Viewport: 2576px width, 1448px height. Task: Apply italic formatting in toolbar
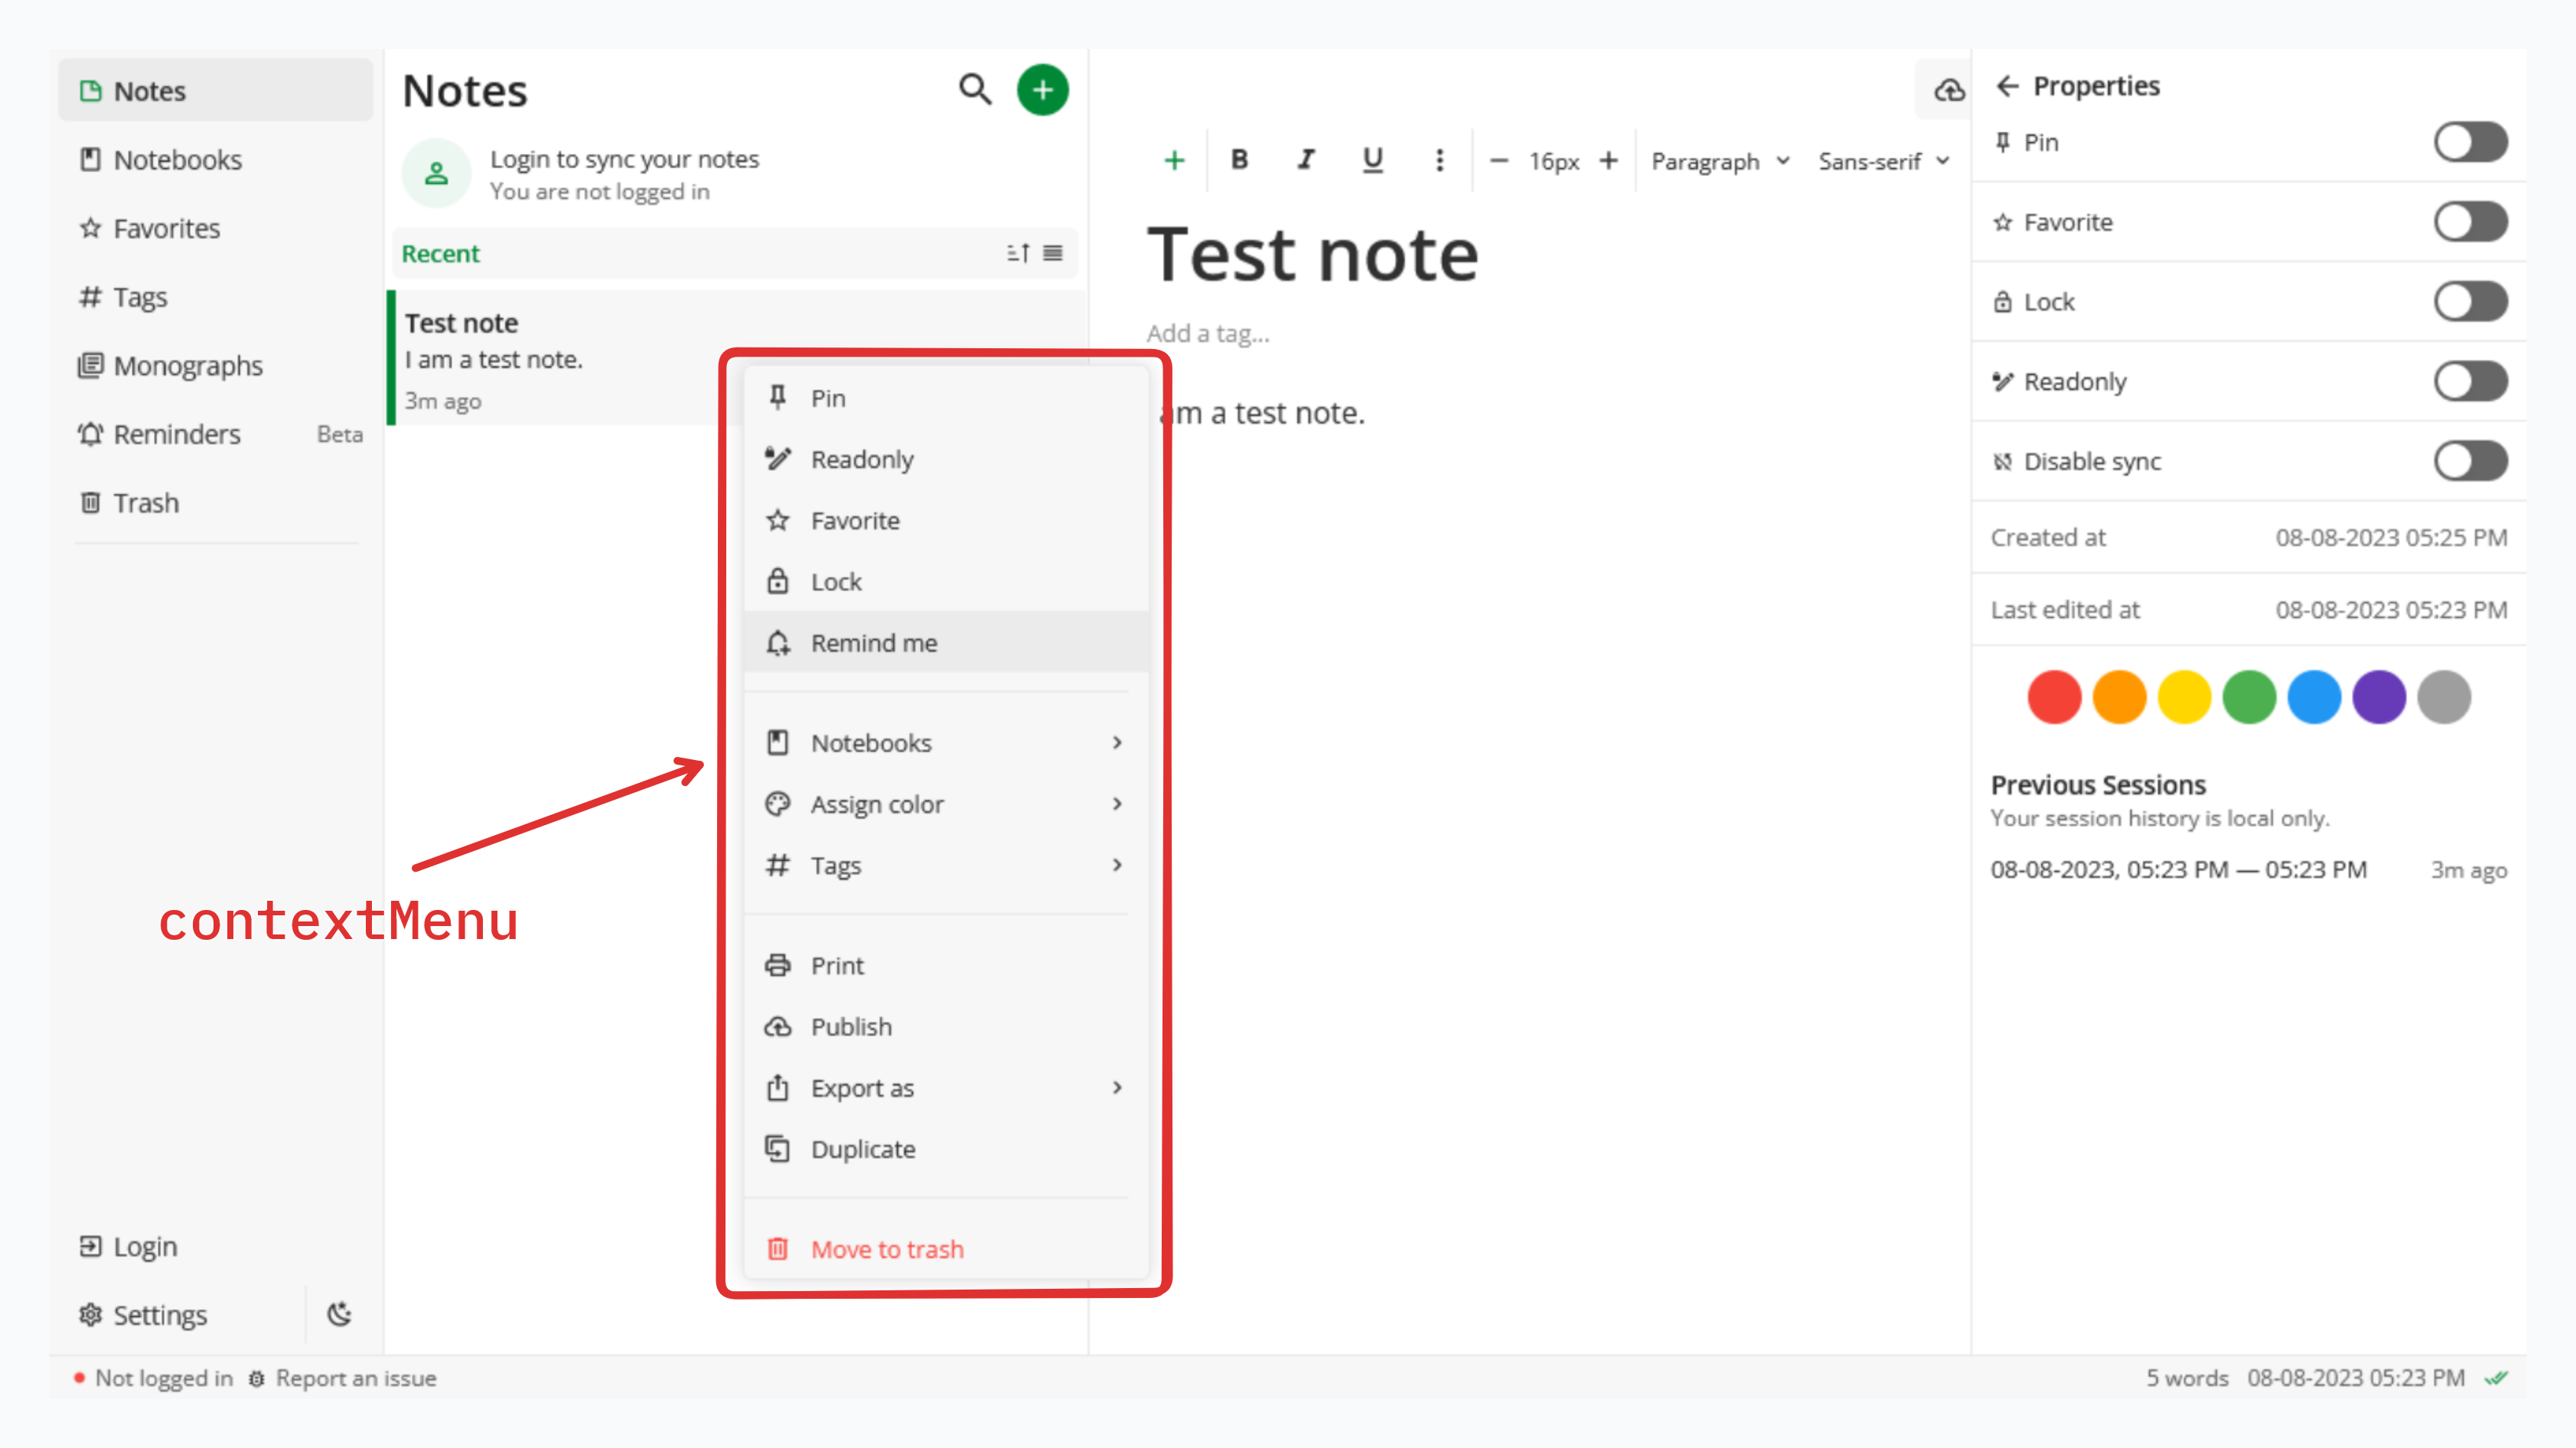click(1305, 160)
